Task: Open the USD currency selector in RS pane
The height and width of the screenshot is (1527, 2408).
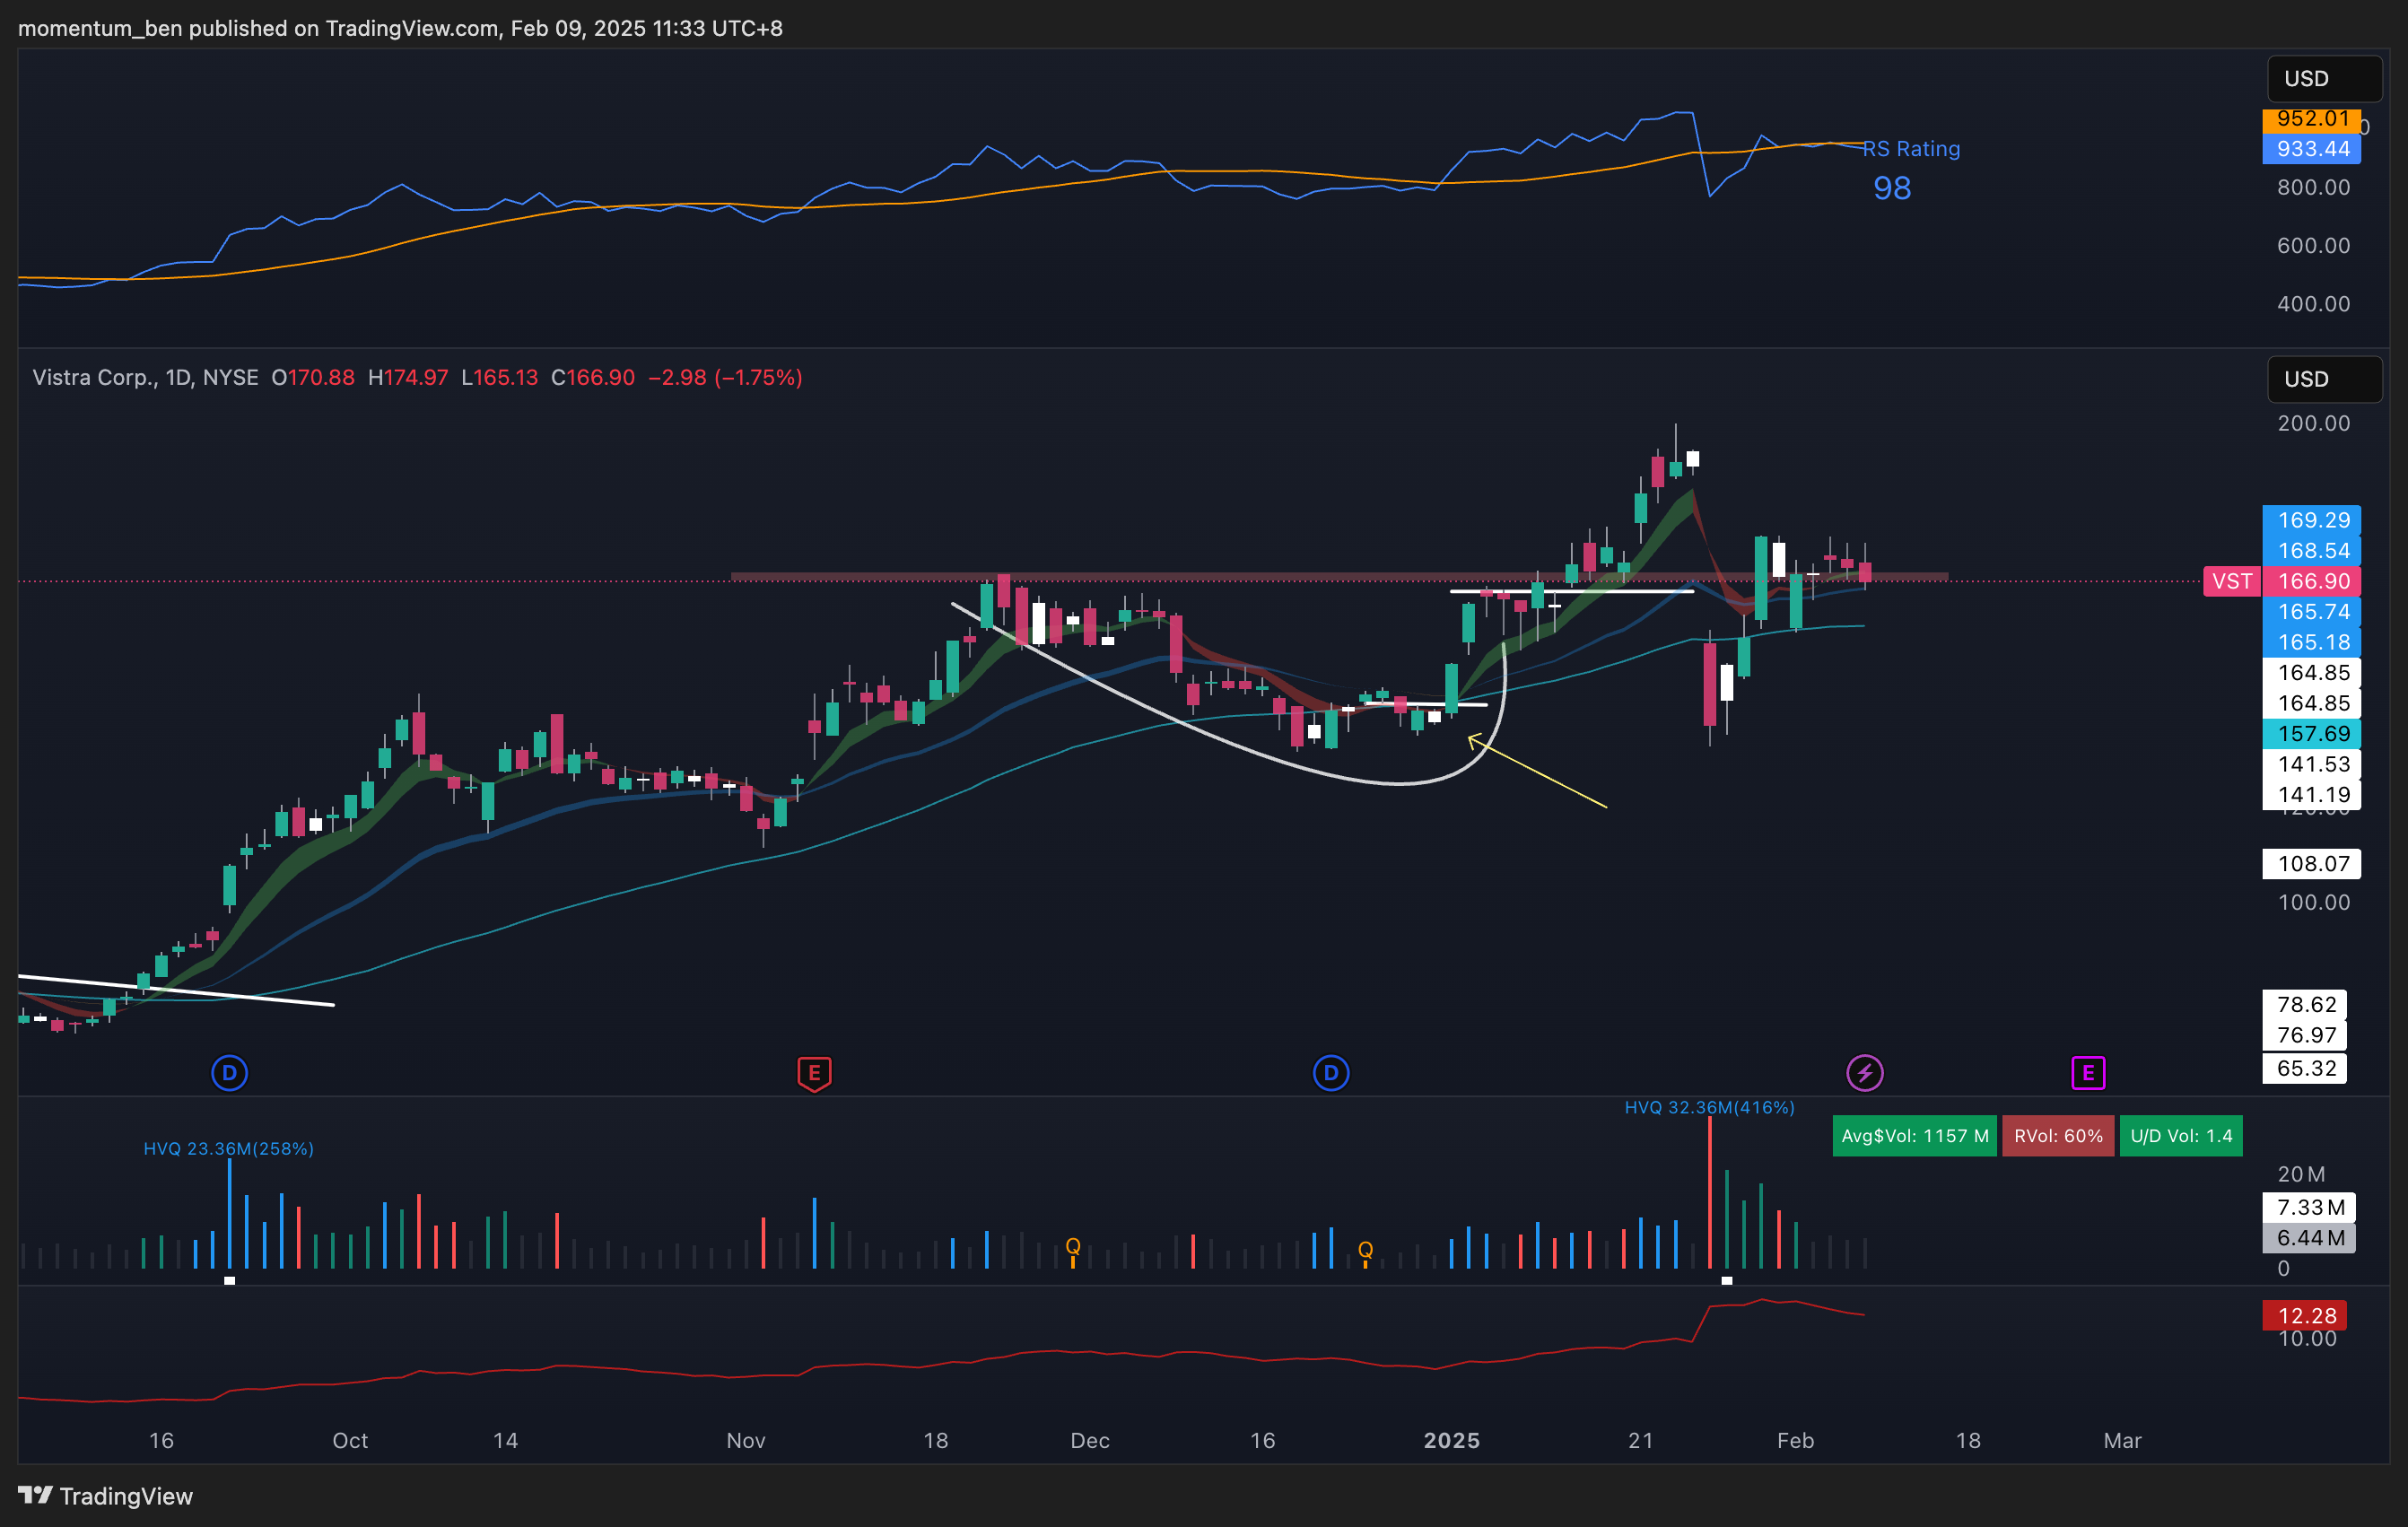Action: (x=2323, y=78)
